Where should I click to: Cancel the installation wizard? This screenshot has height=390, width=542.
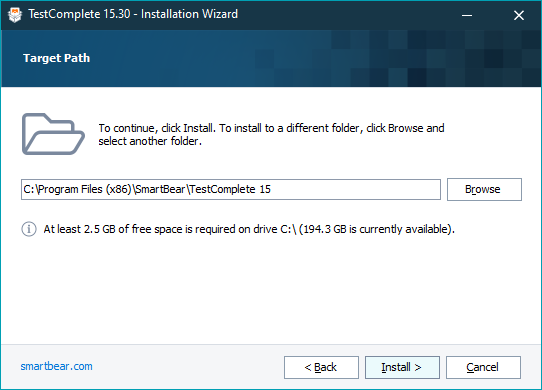click(483, 367)
